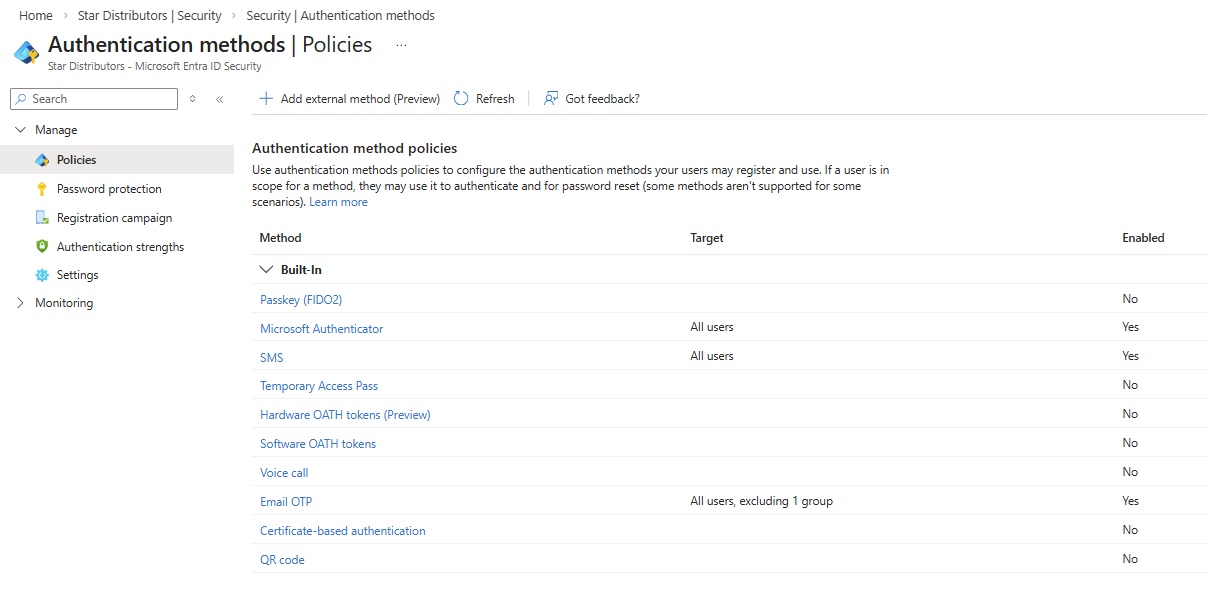The width and height of the screenshot is (1207, 598).
Task: Collapse the Built-In methods group
Action: [266, 270]
